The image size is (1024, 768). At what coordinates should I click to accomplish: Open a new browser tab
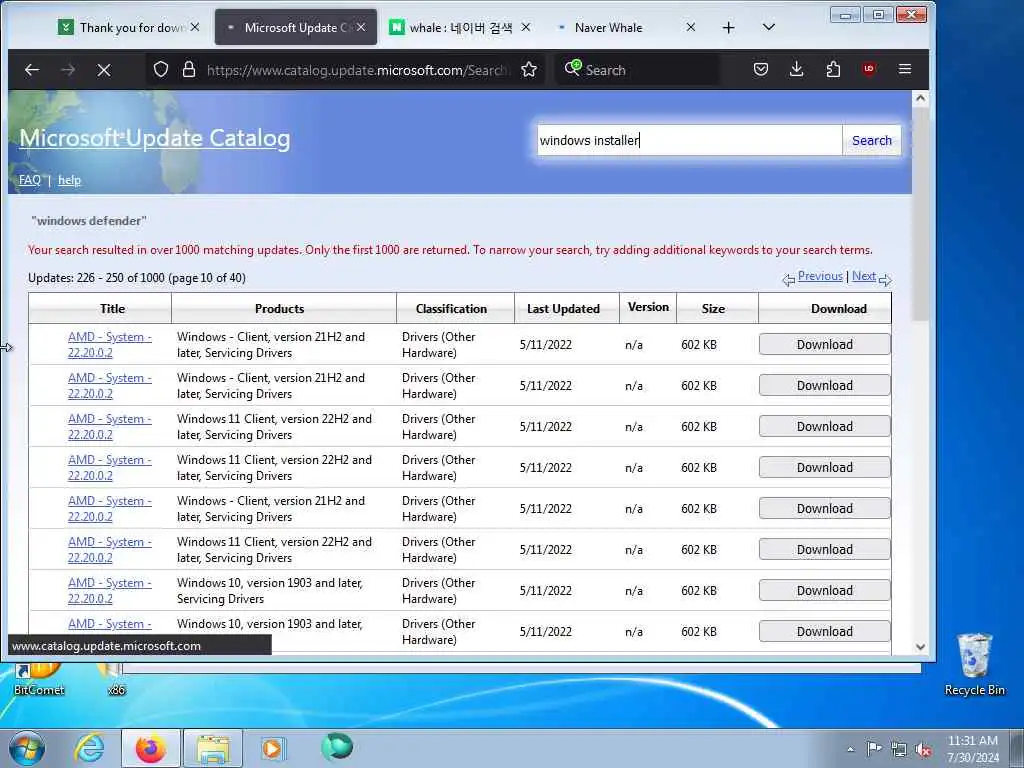click(x=729, y=27)
